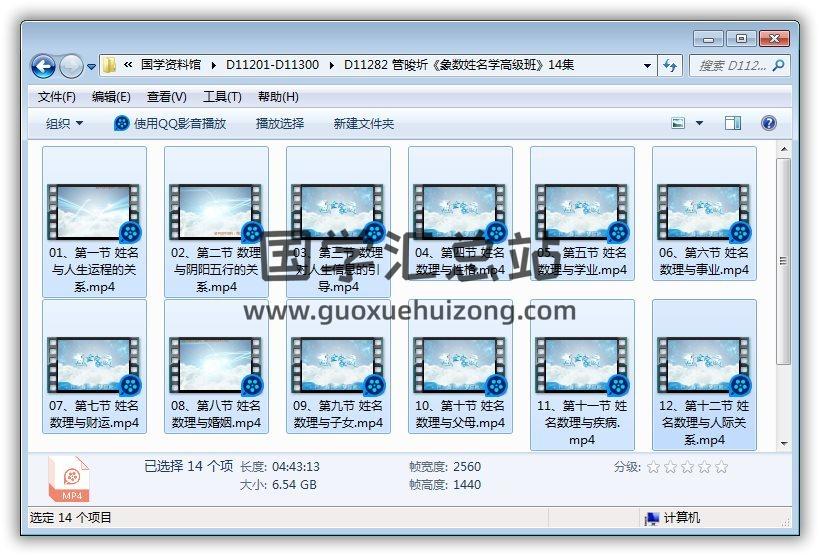Open the 组织 dropdown menu
The image size is (820, 556).
(65, 123)
